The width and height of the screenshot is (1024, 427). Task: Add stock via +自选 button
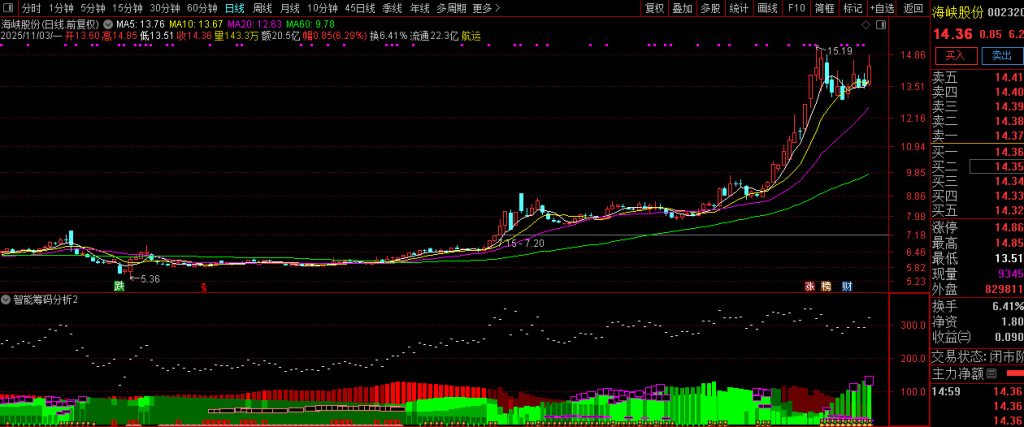(882, 8)
